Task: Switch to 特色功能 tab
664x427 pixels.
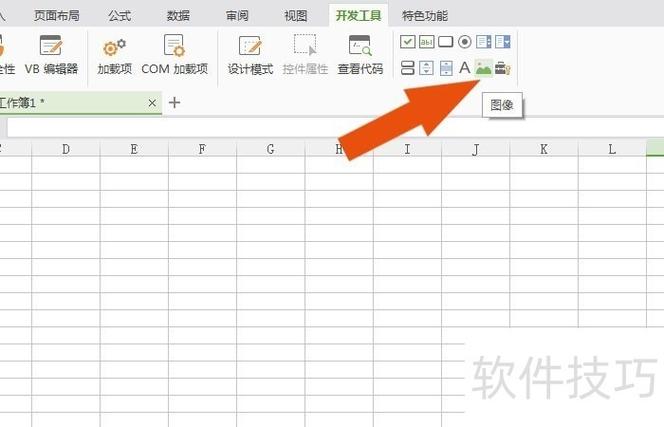Action: click(425, 16)
